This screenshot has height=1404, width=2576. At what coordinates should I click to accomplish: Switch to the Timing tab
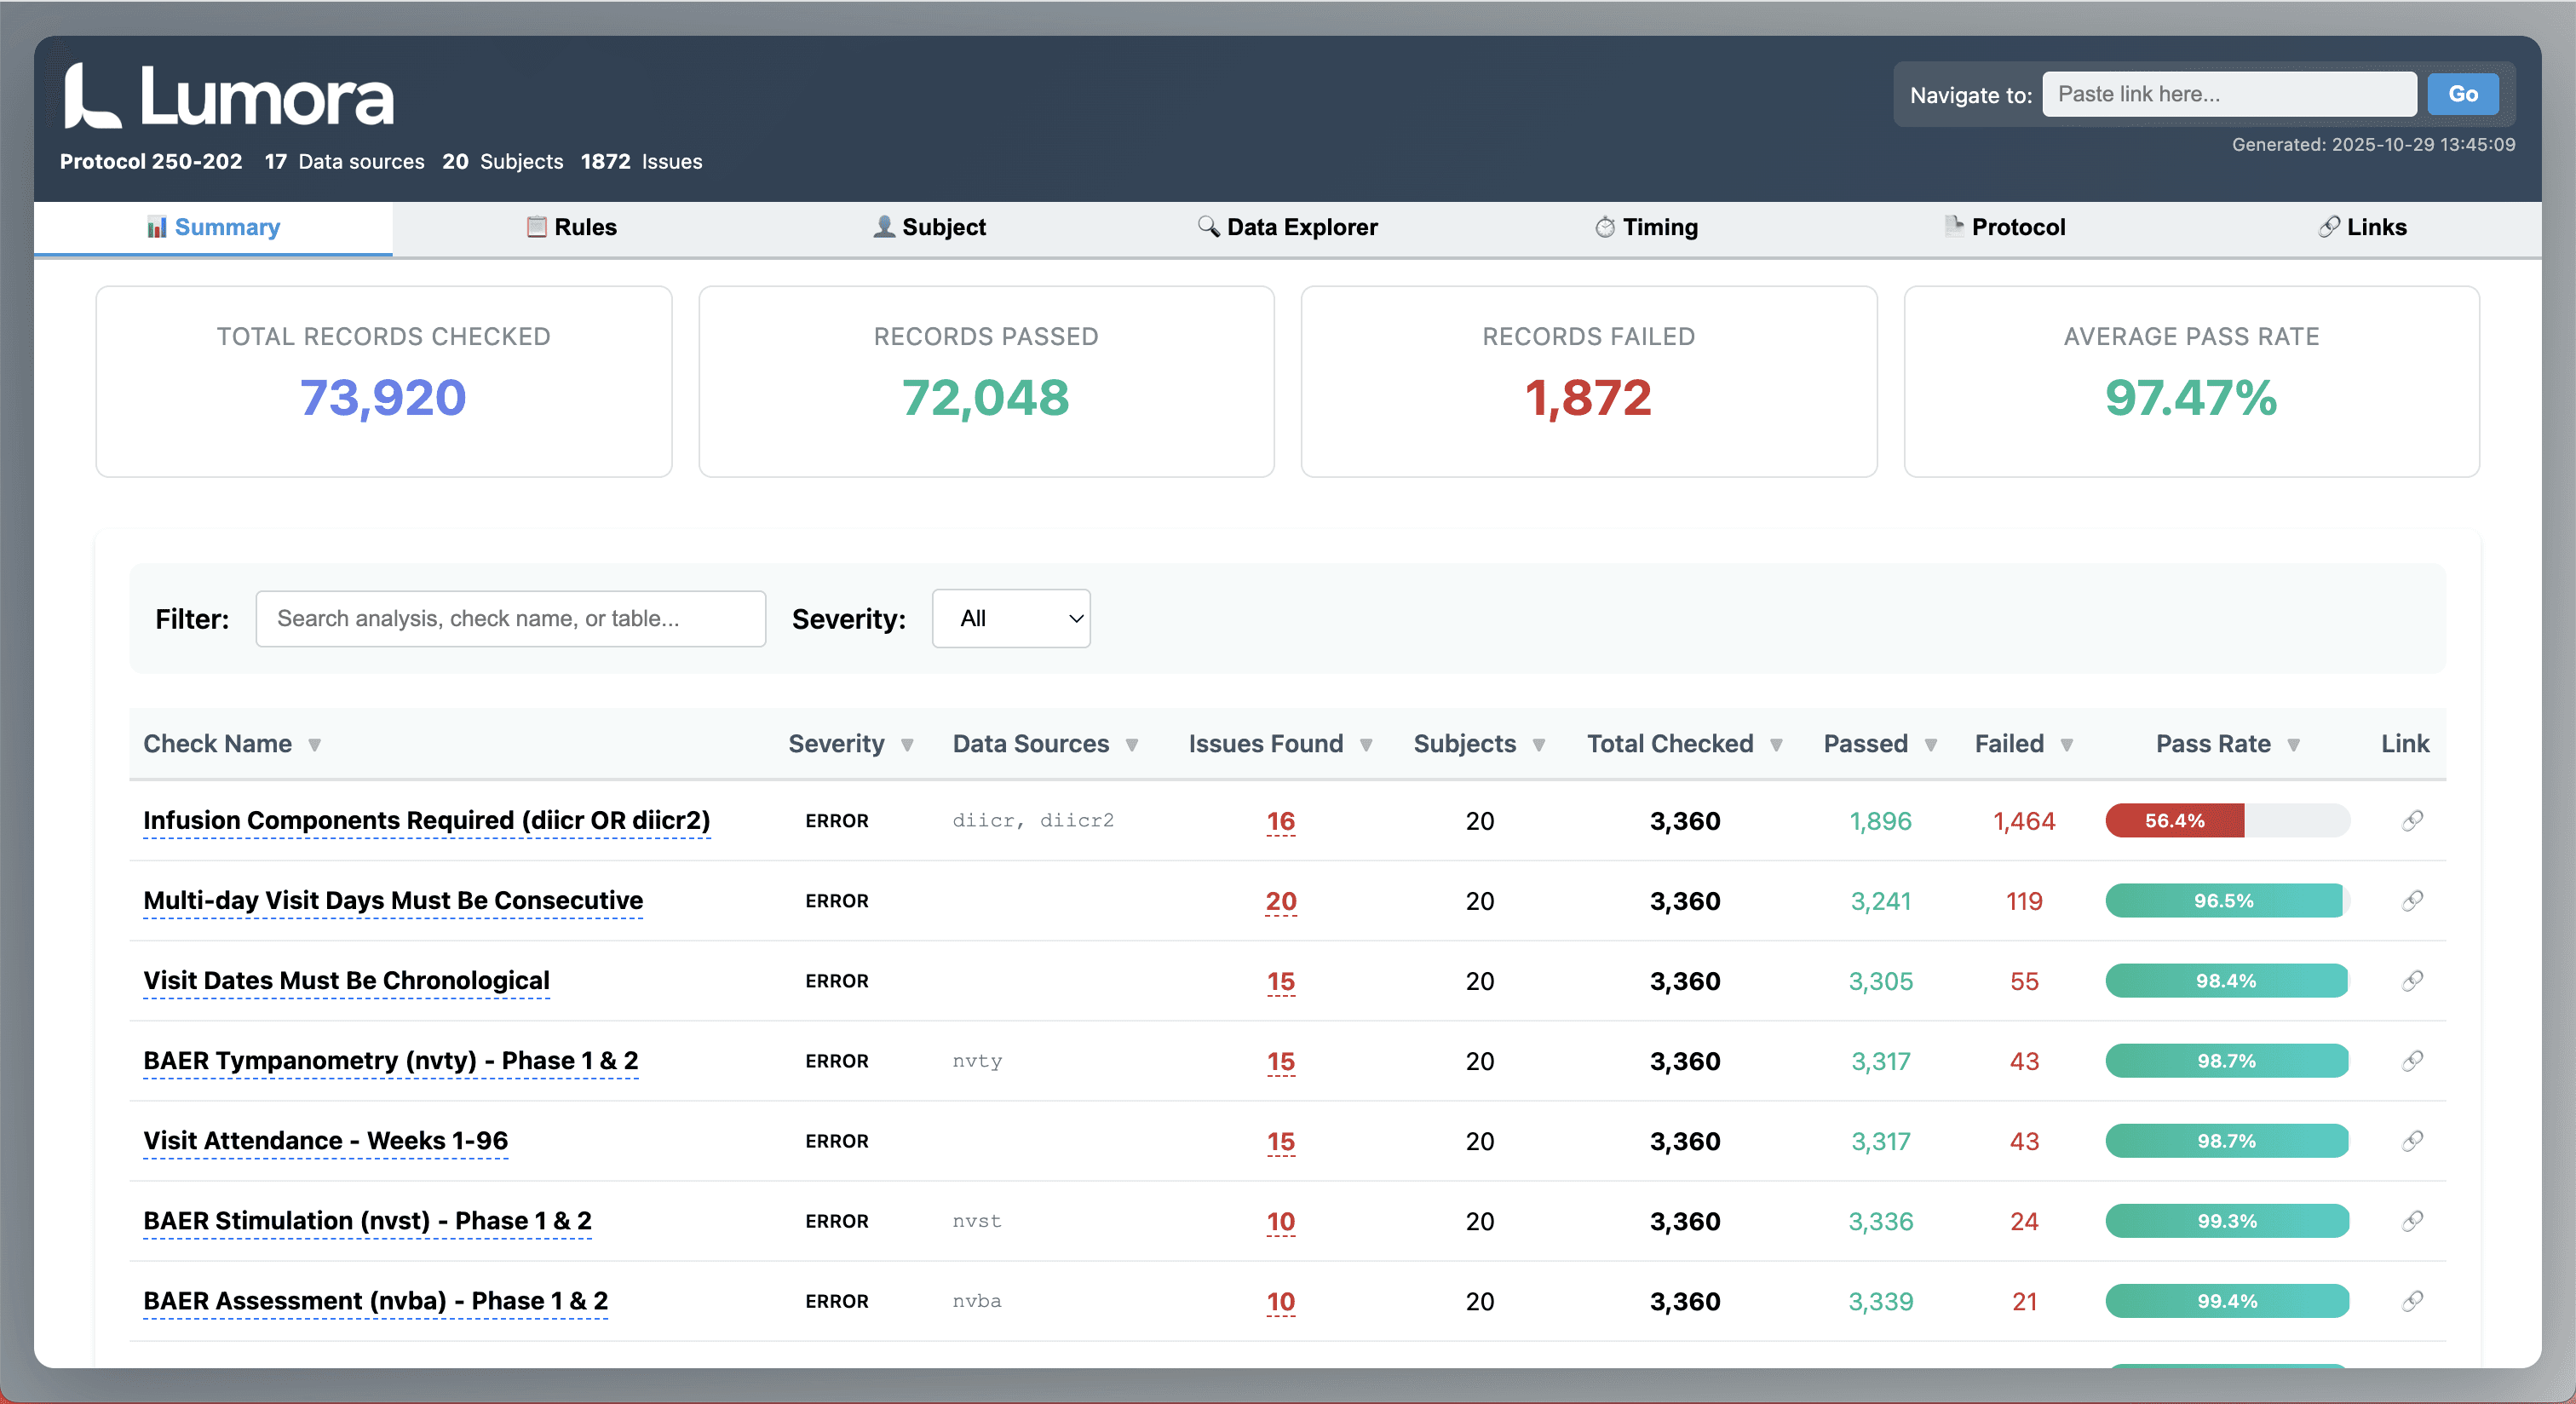pyautogui.click(x=1646, y=228)
